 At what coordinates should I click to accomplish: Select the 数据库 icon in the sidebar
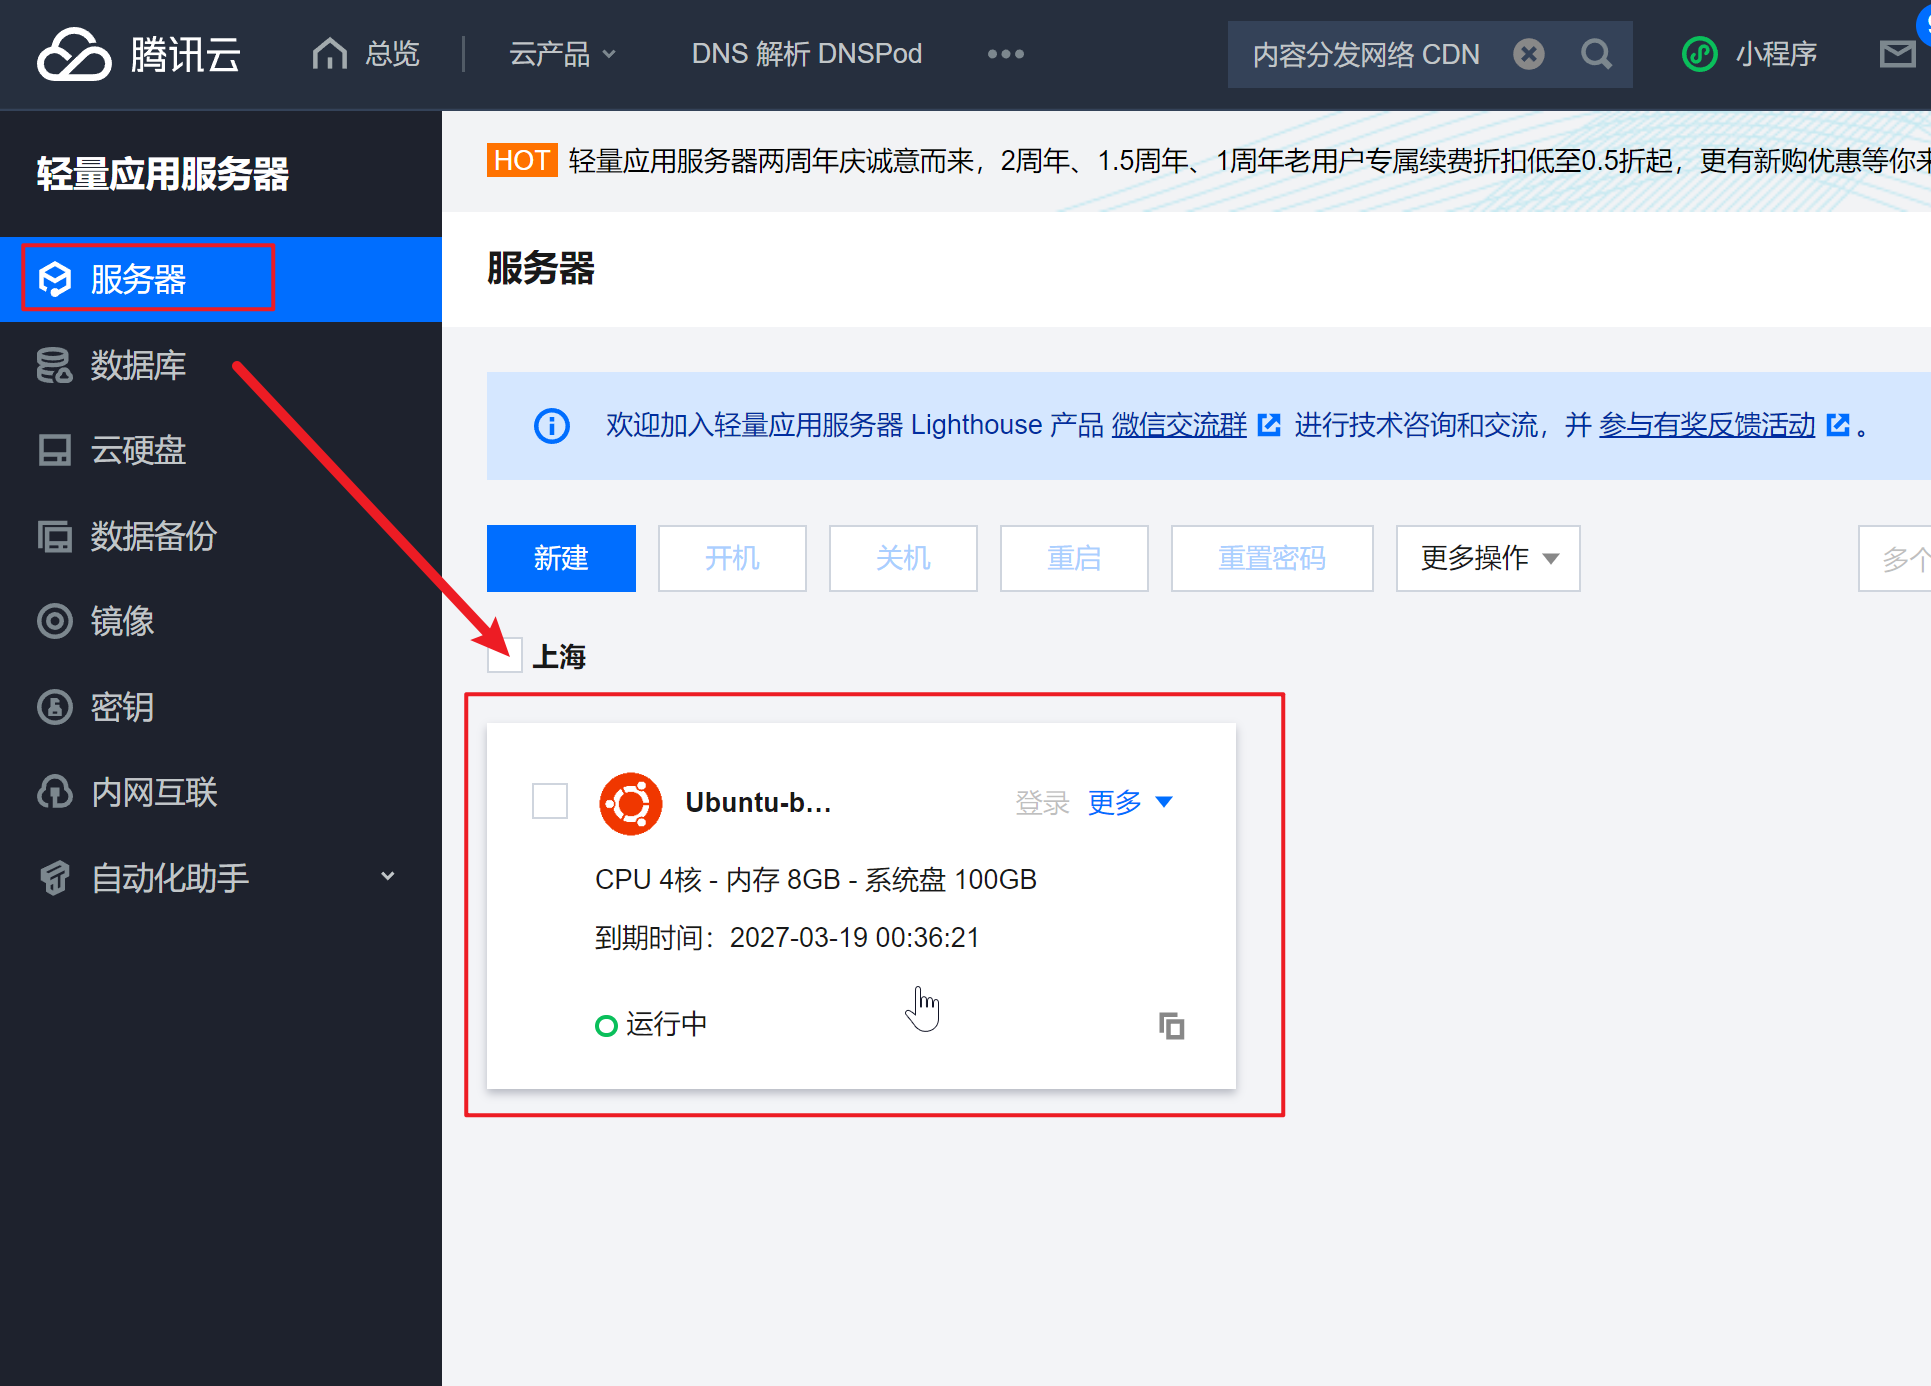(55, 365)
